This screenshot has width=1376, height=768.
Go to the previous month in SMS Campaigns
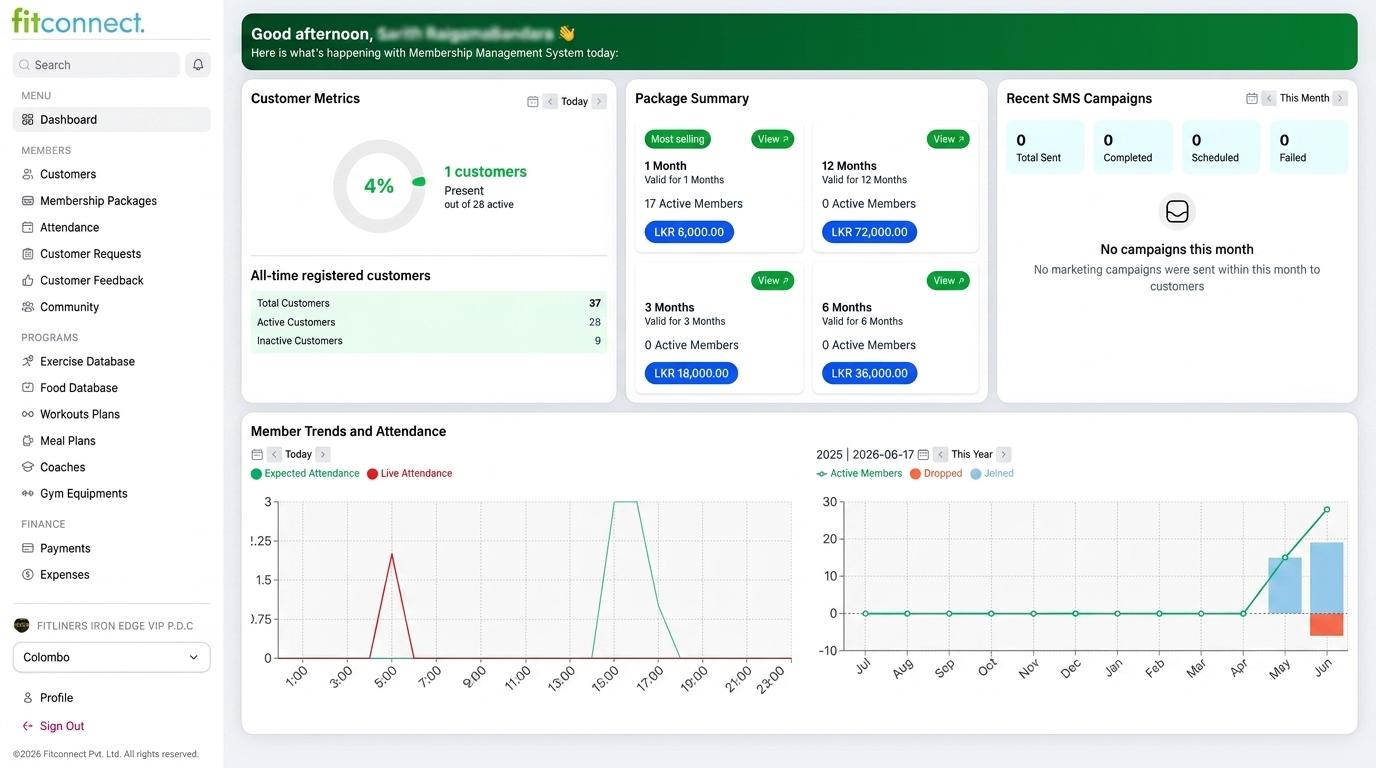(x=1268, y=98)
